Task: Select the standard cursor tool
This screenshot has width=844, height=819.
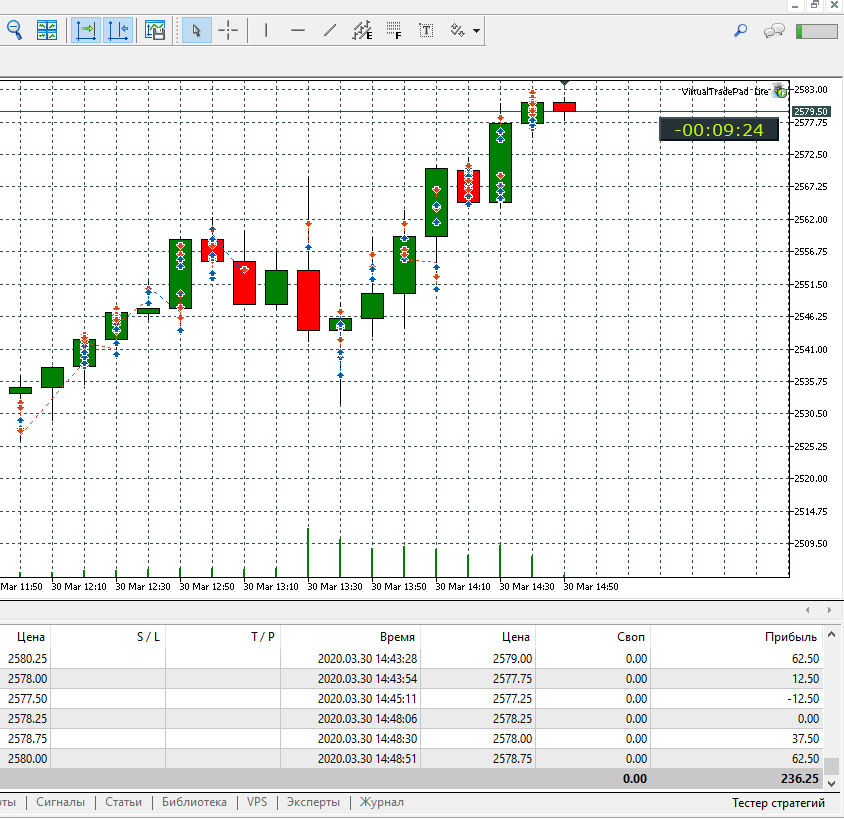Action: click(196, 30)
